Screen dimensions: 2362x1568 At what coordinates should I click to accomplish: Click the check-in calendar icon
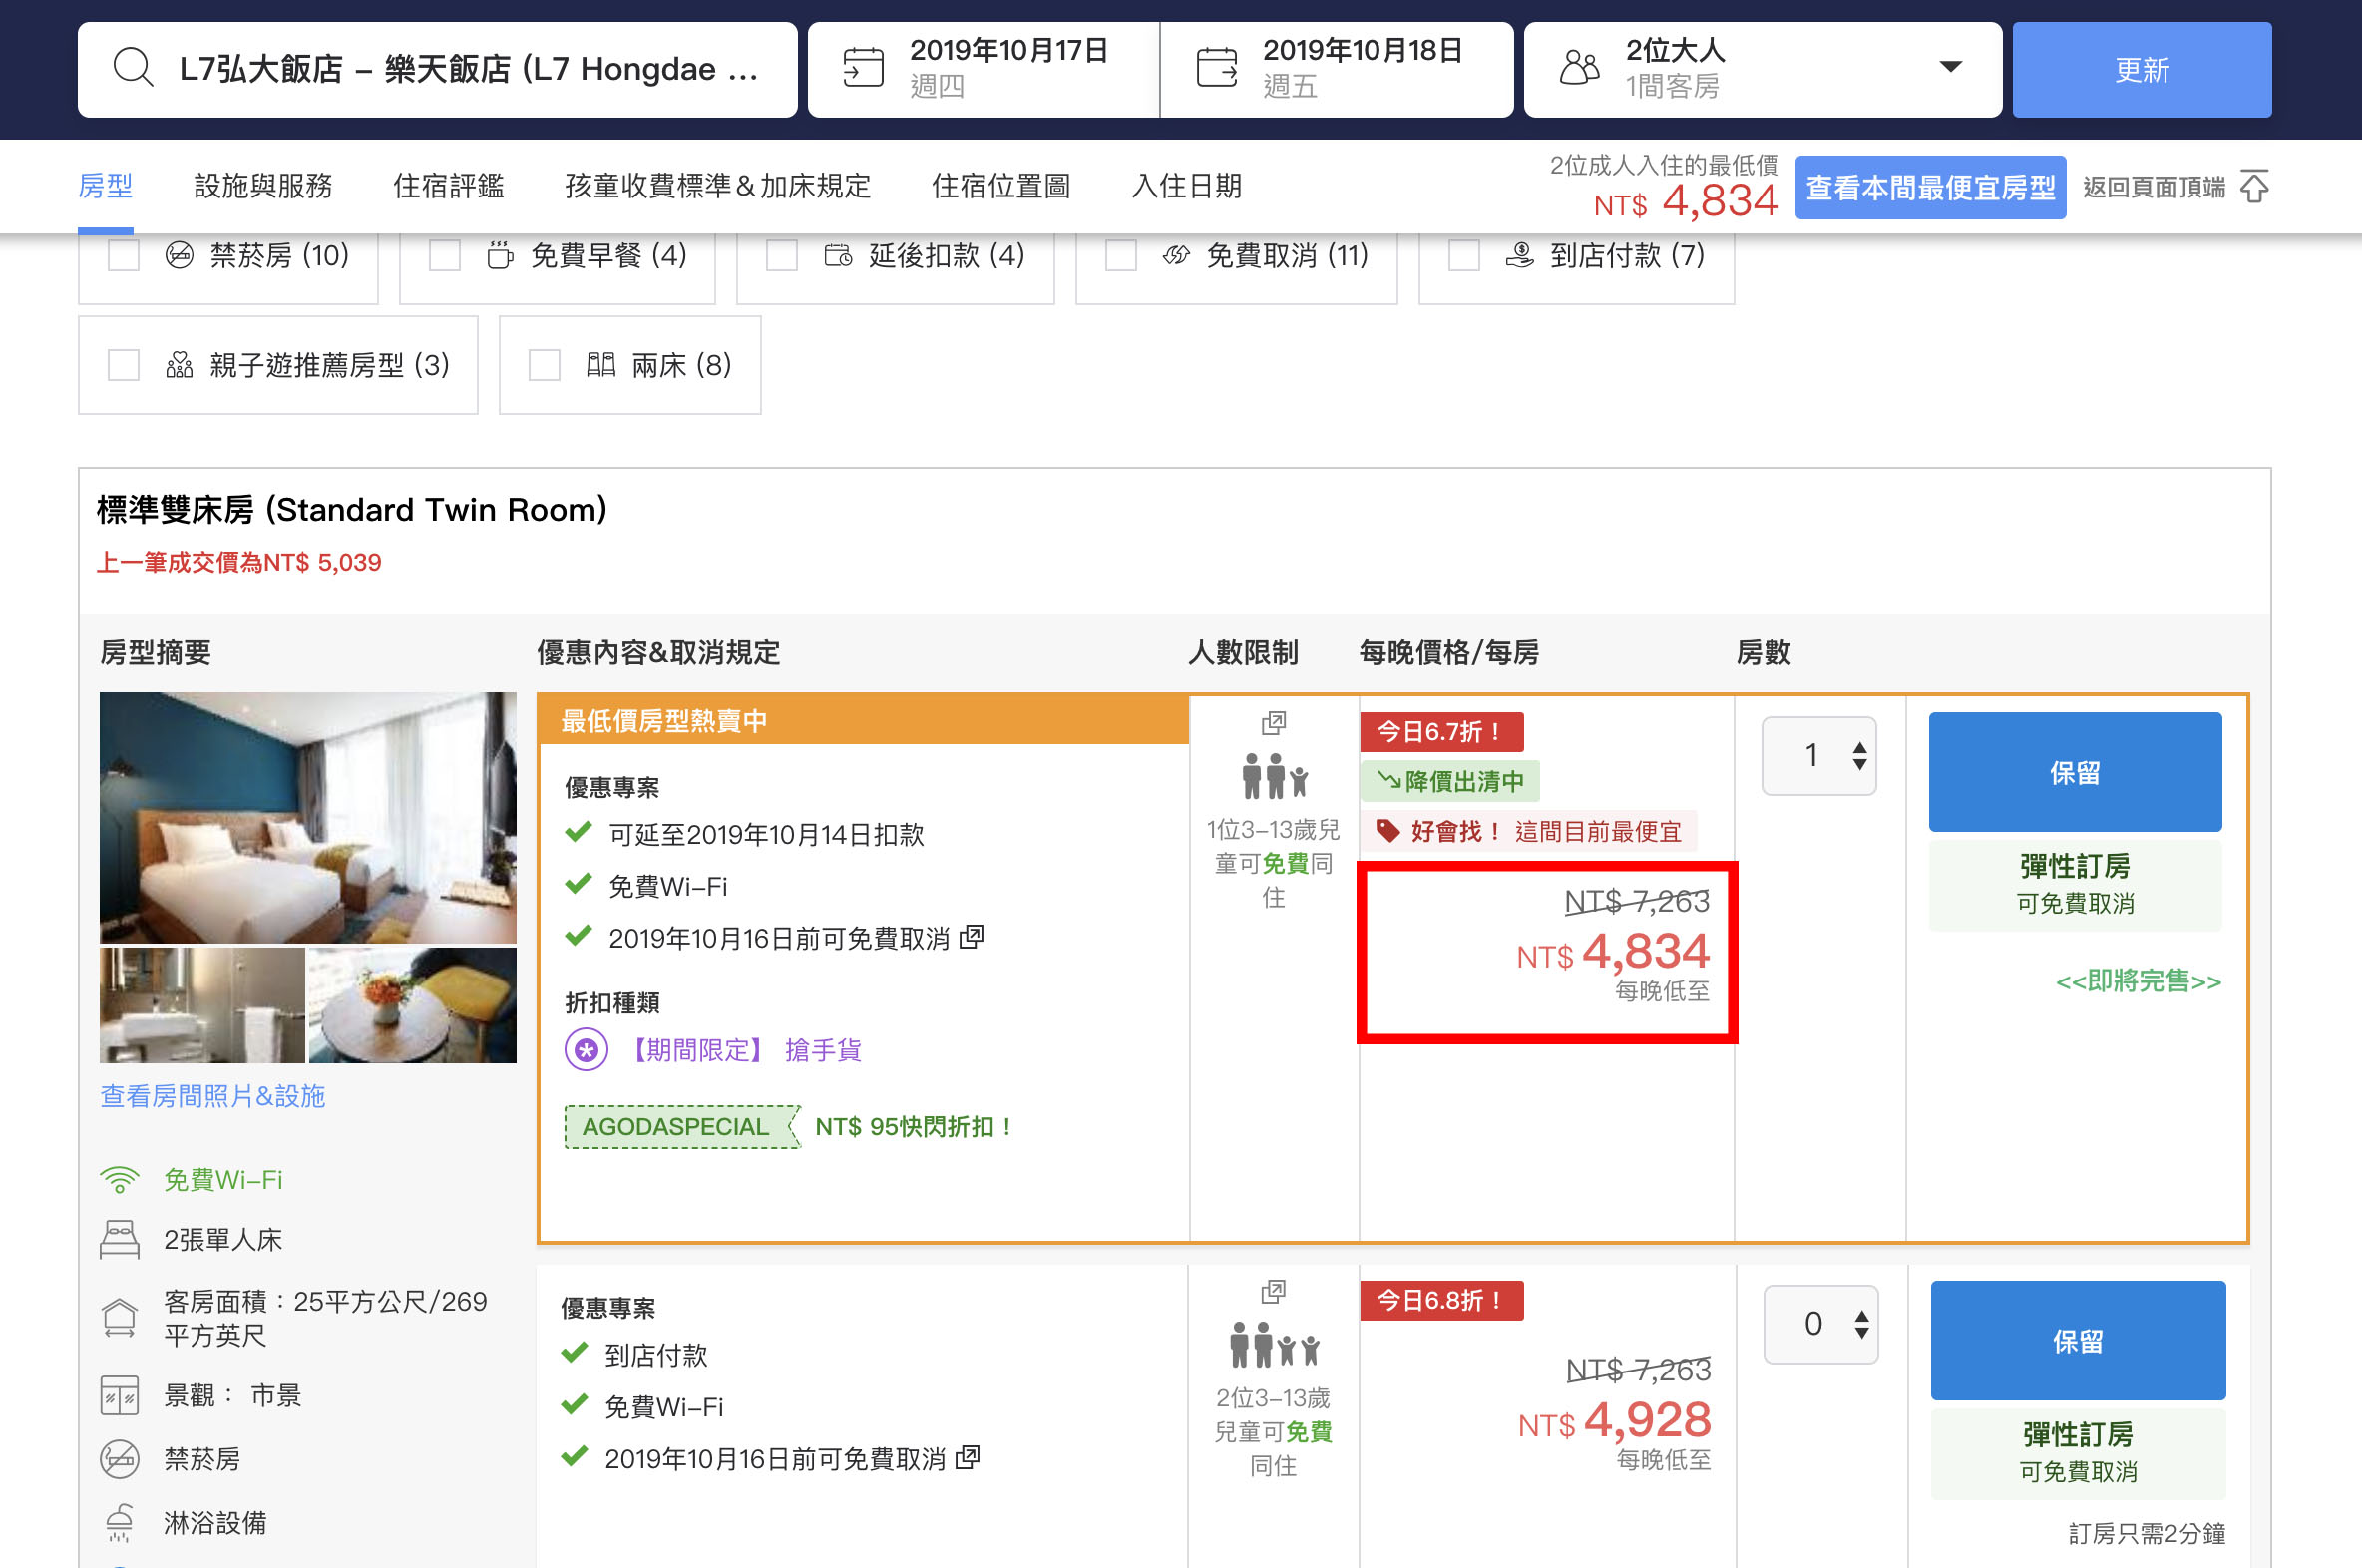(x=862, y=68)
